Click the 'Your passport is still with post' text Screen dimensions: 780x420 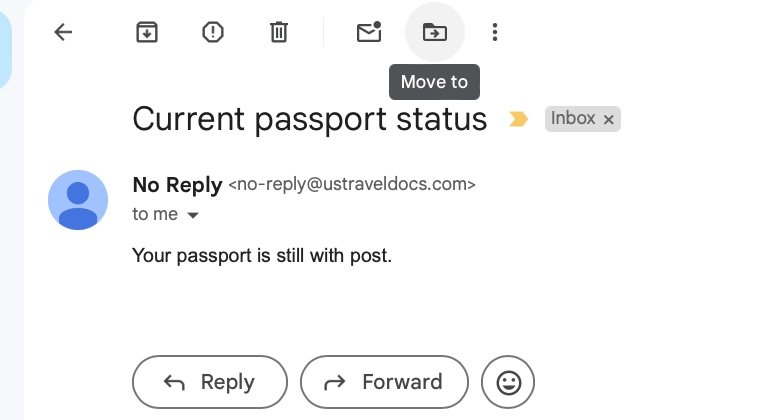tap(262, 256)
